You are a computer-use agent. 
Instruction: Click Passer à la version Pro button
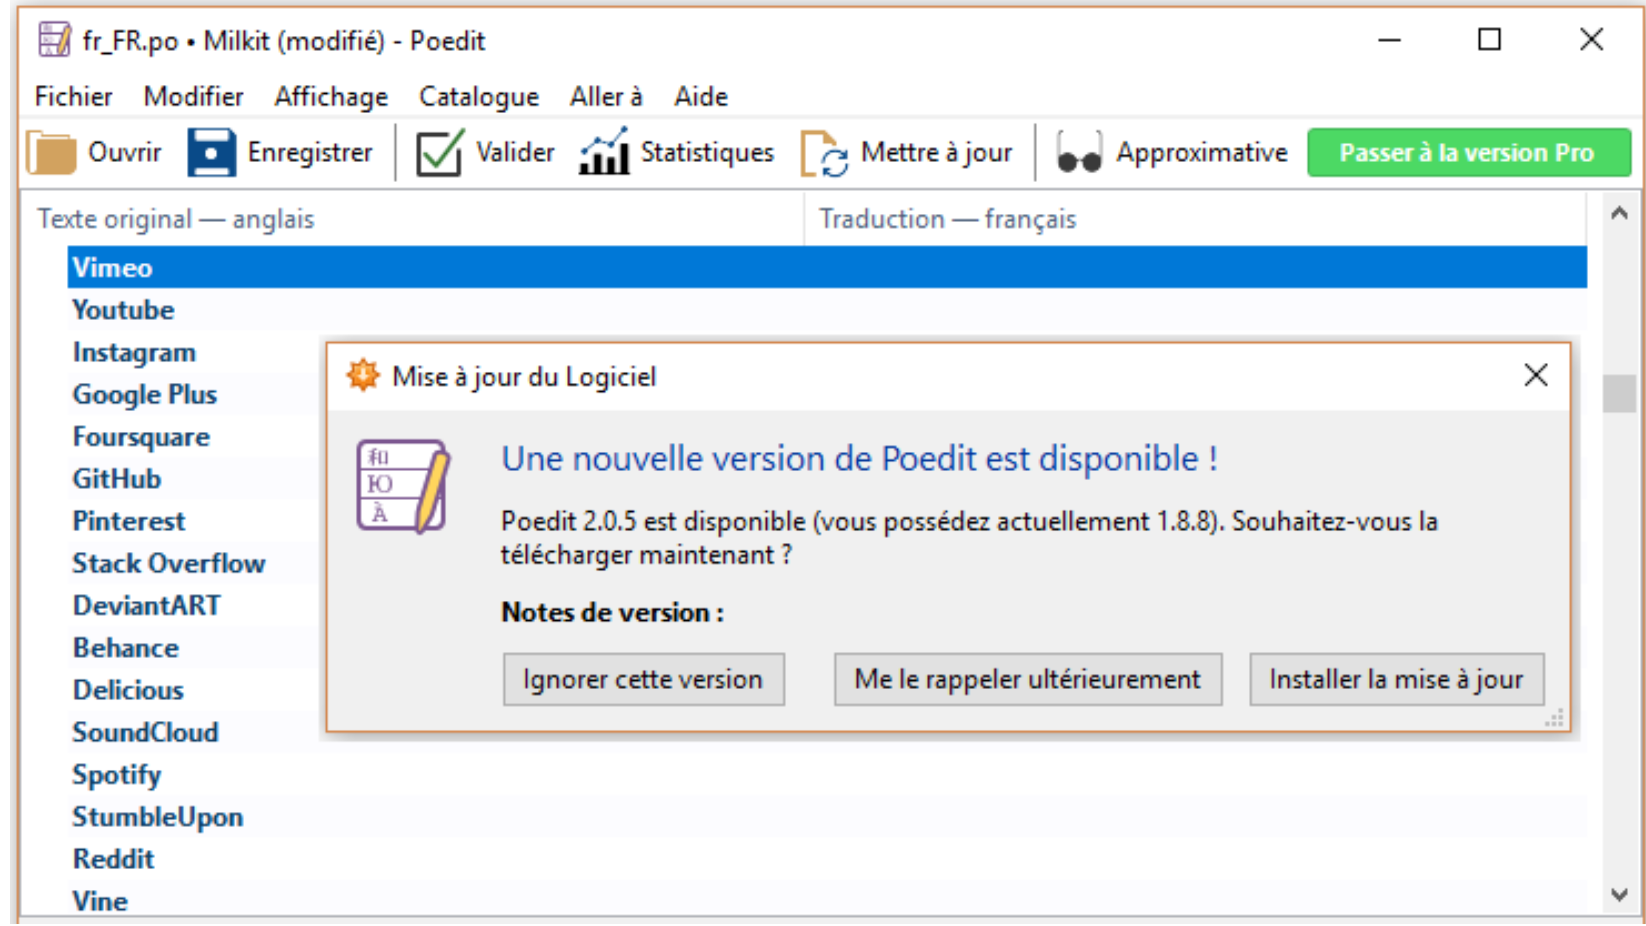[x=1468, y=153]
